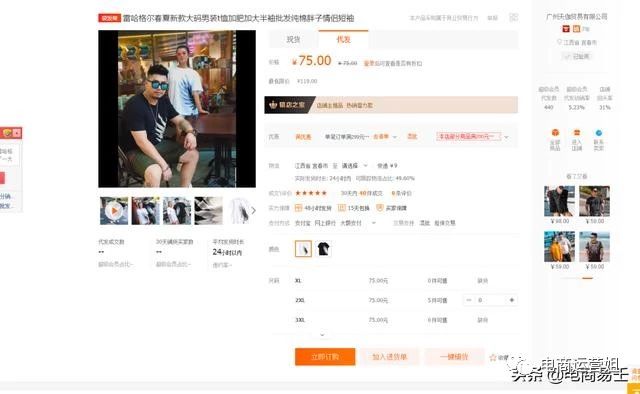Click the discount notice link beside price
640x394 pixels.
(393, 63)
